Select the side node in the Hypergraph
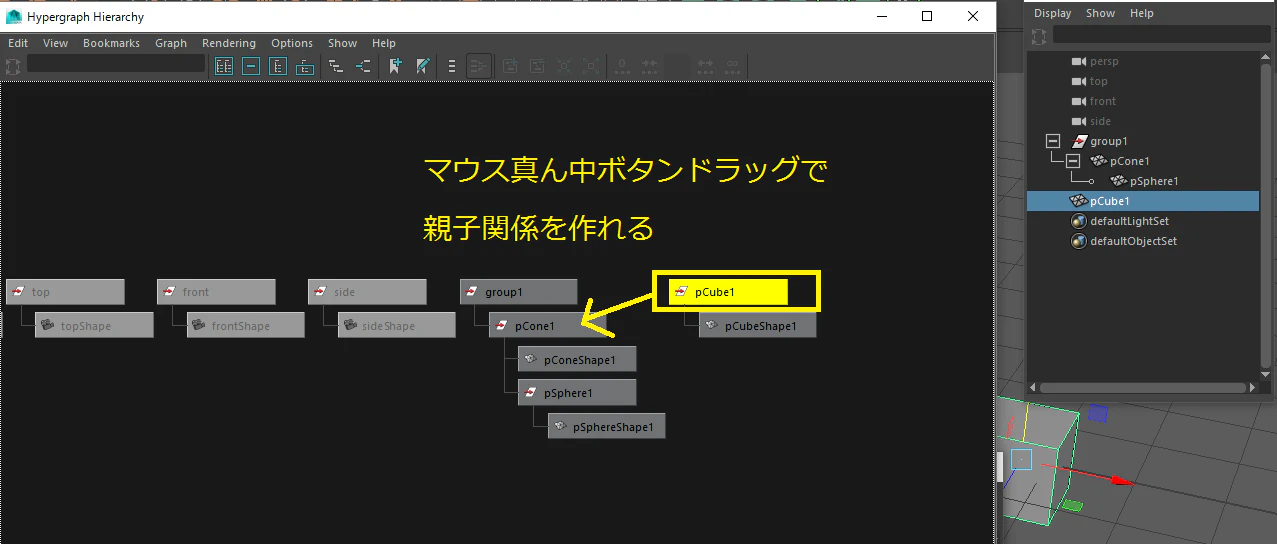 click(x=367, y=292)
